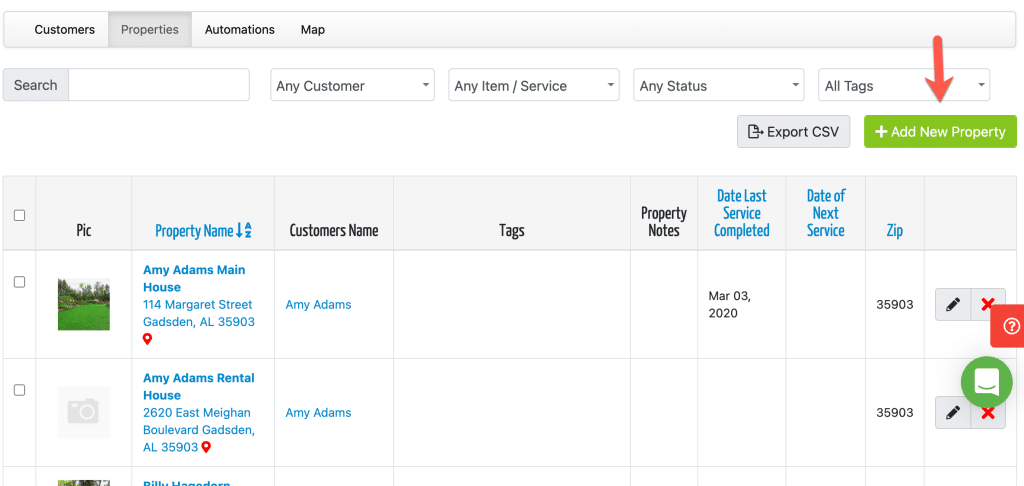Select all properties with header checkbox
Screen dimensions: 1024x486
point(20,215)
